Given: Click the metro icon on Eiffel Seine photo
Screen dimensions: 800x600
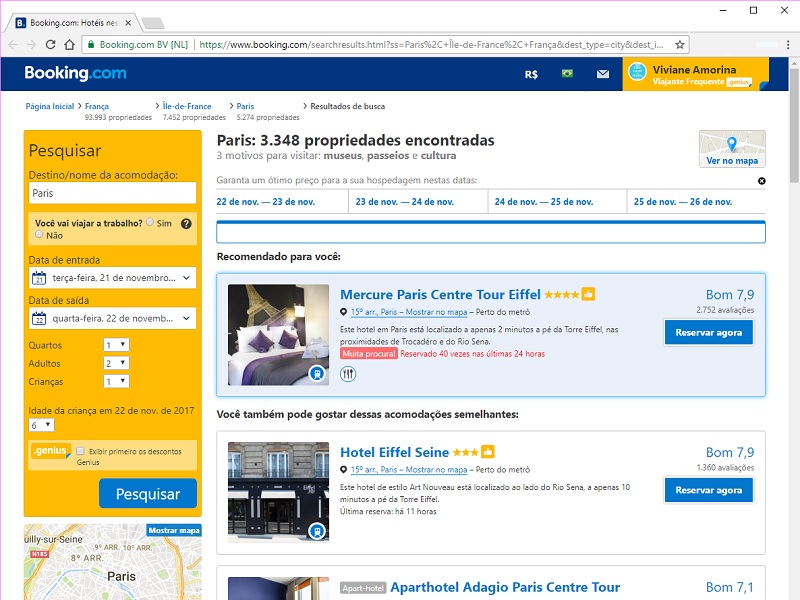Looking at the screenshot, I should (x=317, y=531).
